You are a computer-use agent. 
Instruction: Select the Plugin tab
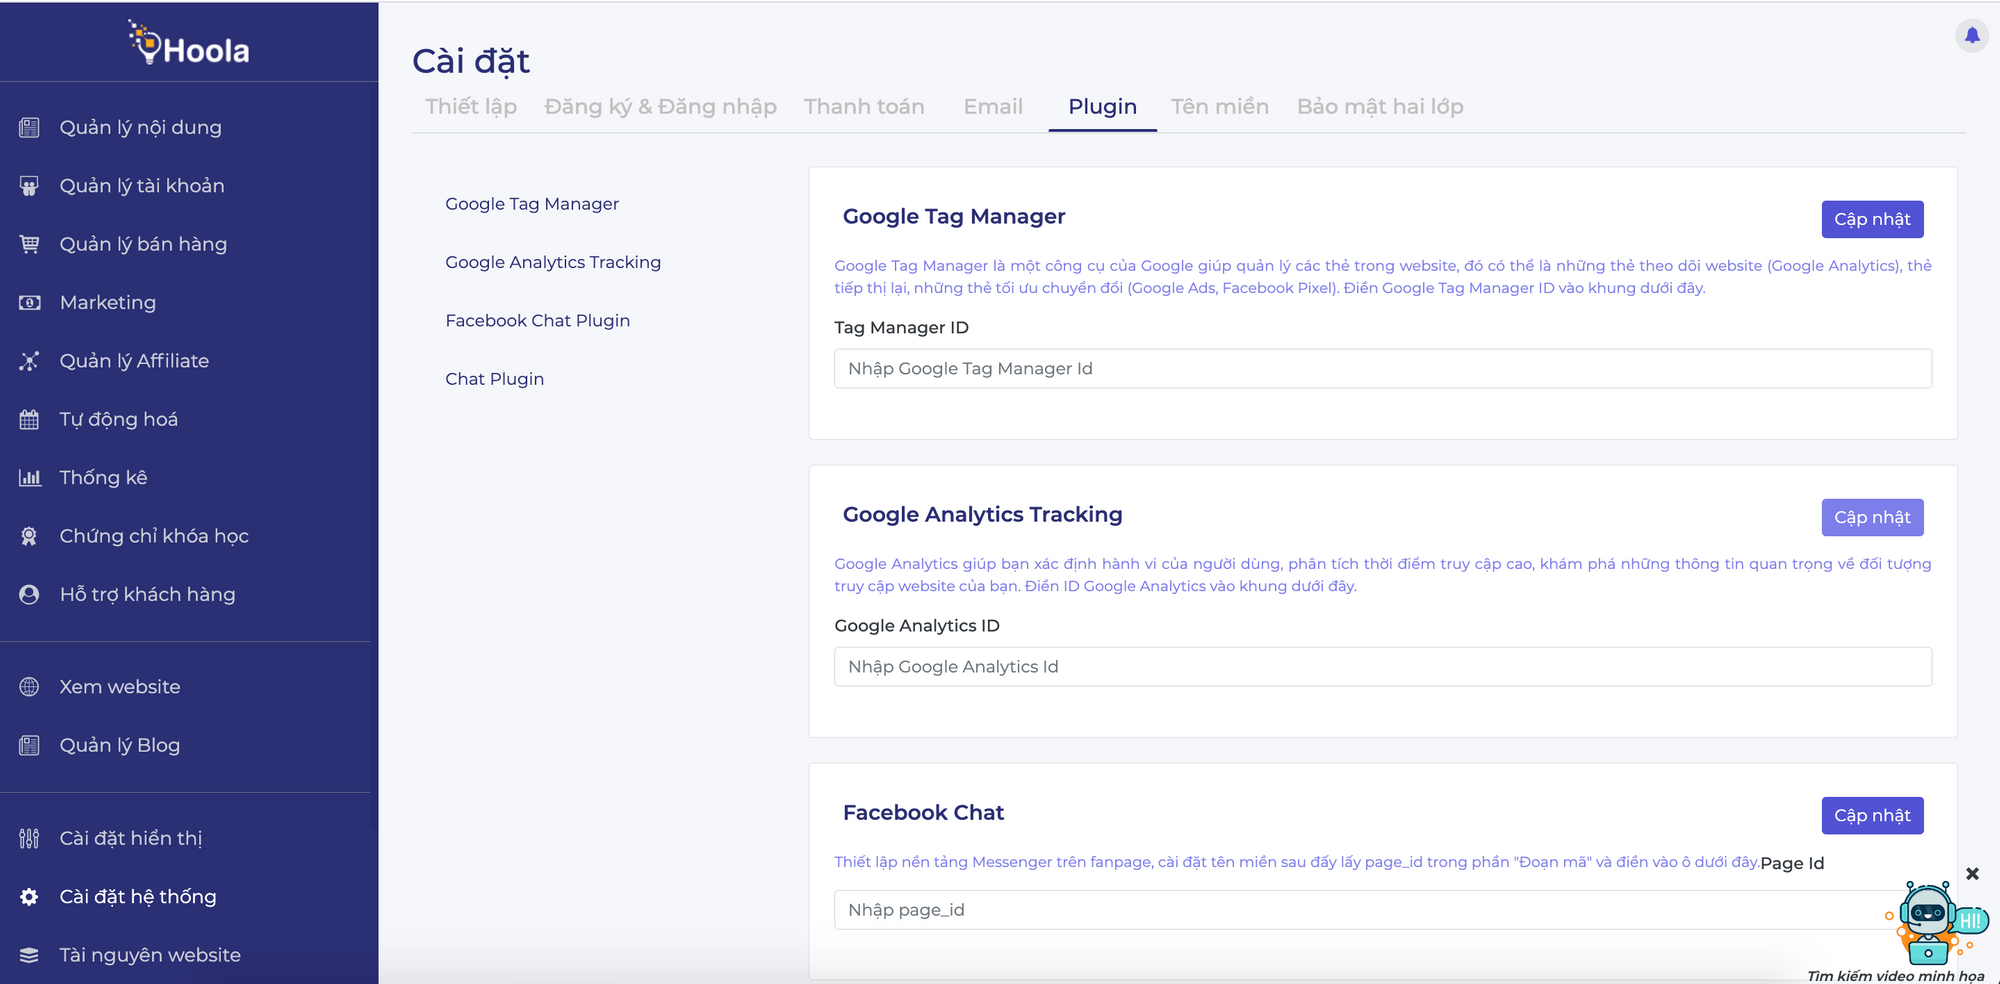point(1102,107)
